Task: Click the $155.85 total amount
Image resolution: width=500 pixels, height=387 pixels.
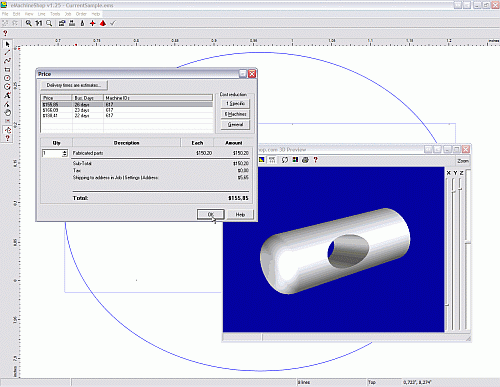Action: [x=238, y=198]
